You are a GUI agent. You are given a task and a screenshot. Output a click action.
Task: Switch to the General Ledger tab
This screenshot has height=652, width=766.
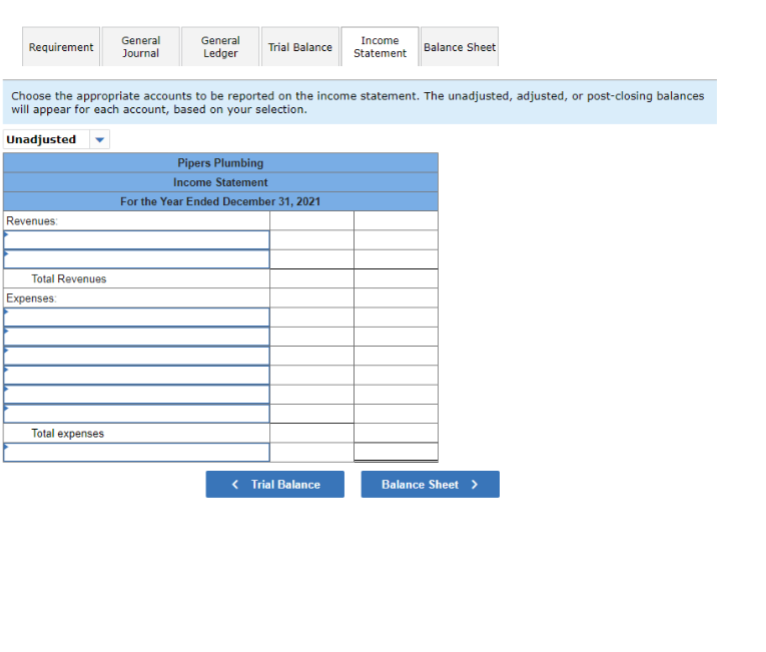(220, 47)
